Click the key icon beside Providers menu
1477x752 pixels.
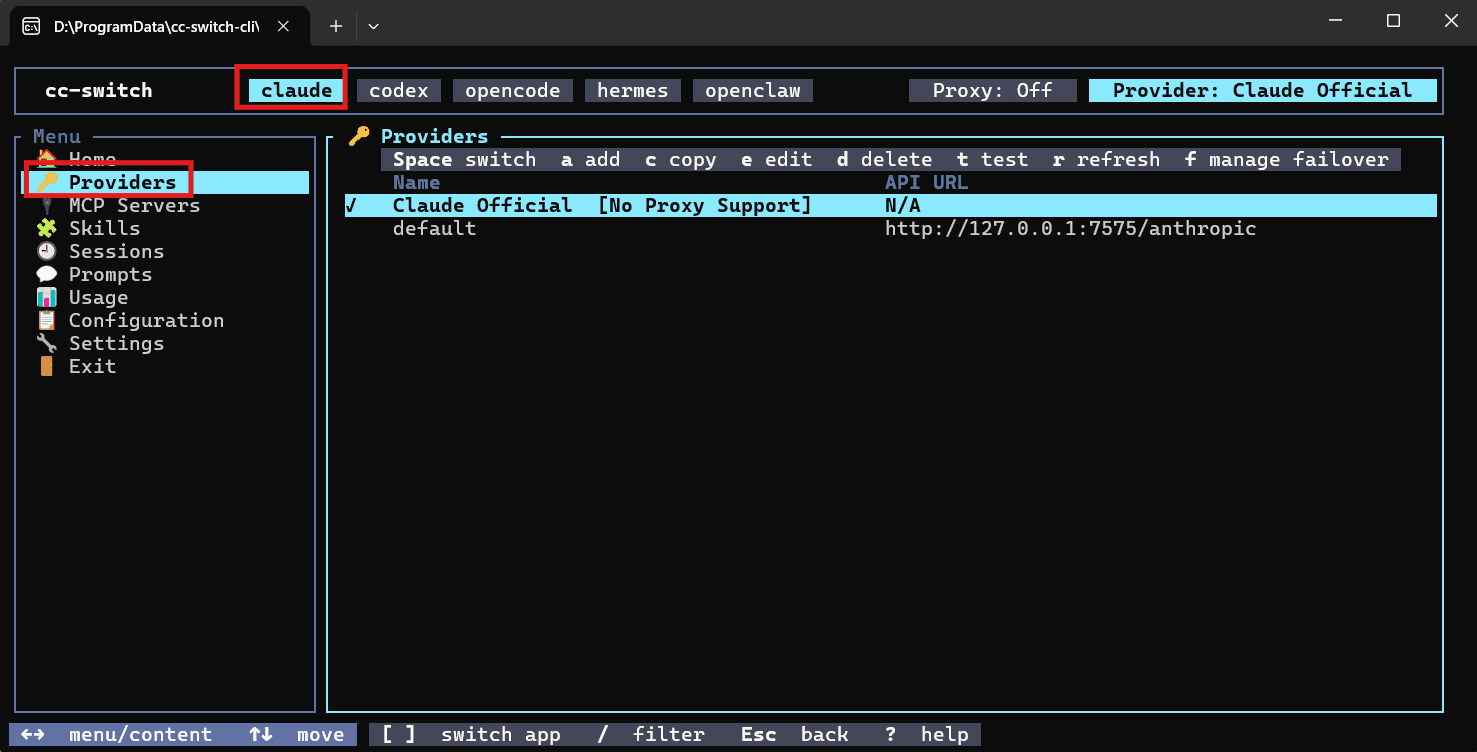(46, 182)
